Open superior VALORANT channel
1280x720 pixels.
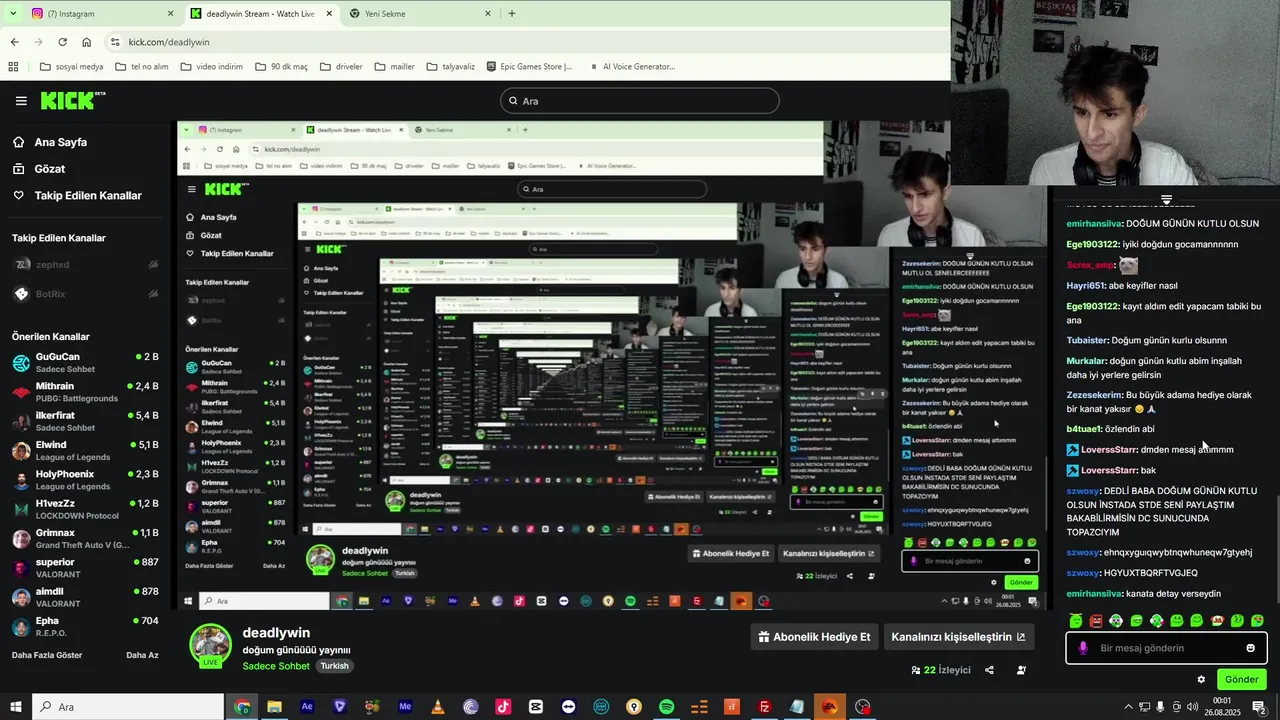[85, 568]
